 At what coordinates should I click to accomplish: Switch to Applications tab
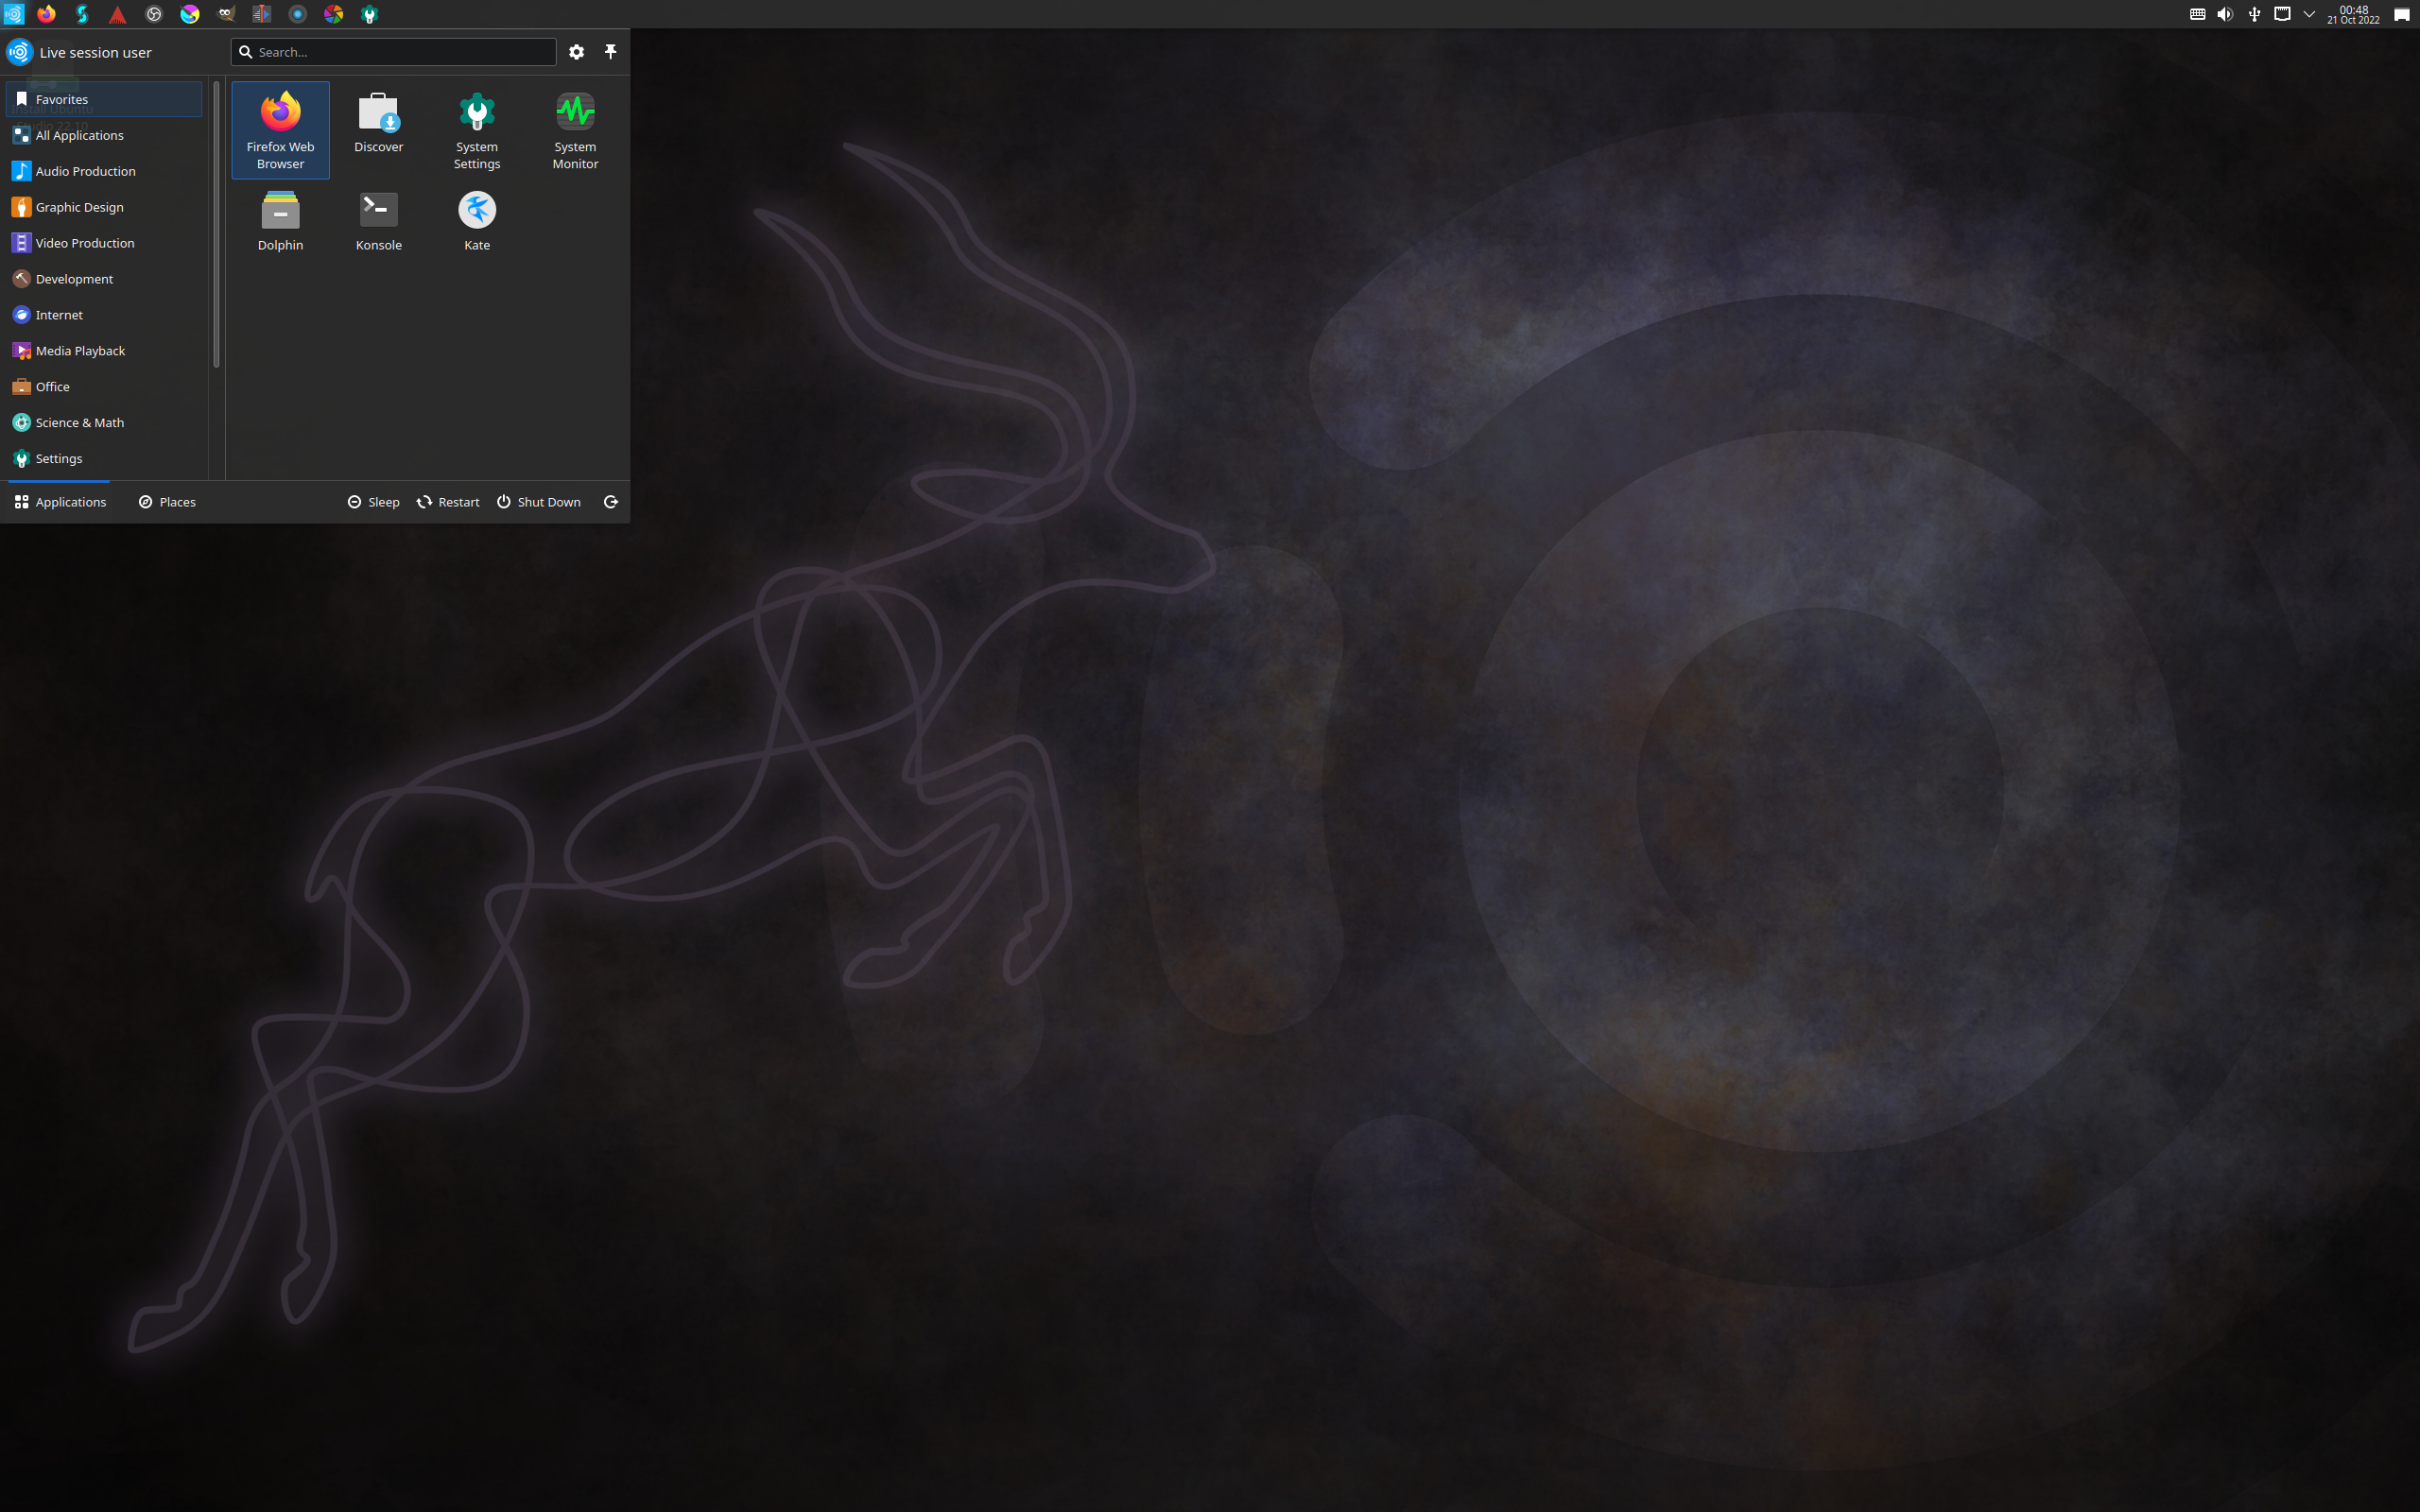point(60,502)
